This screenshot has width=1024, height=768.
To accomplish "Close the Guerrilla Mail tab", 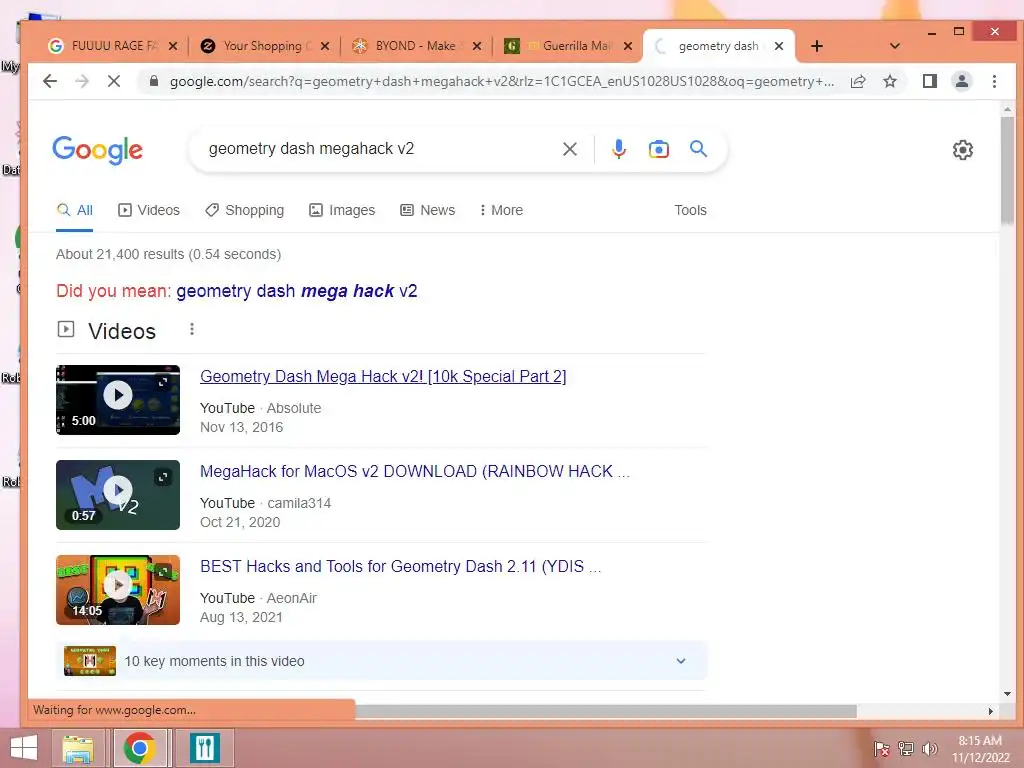I will coord(628,46).
